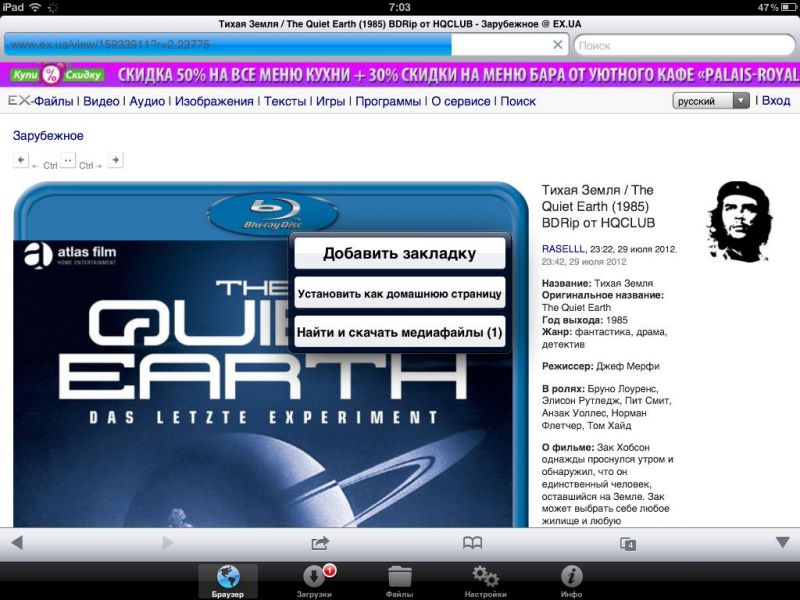This screenshot has width=800, height=600.
Task: Open the Зарубежное category link
Action: (48, 136)
